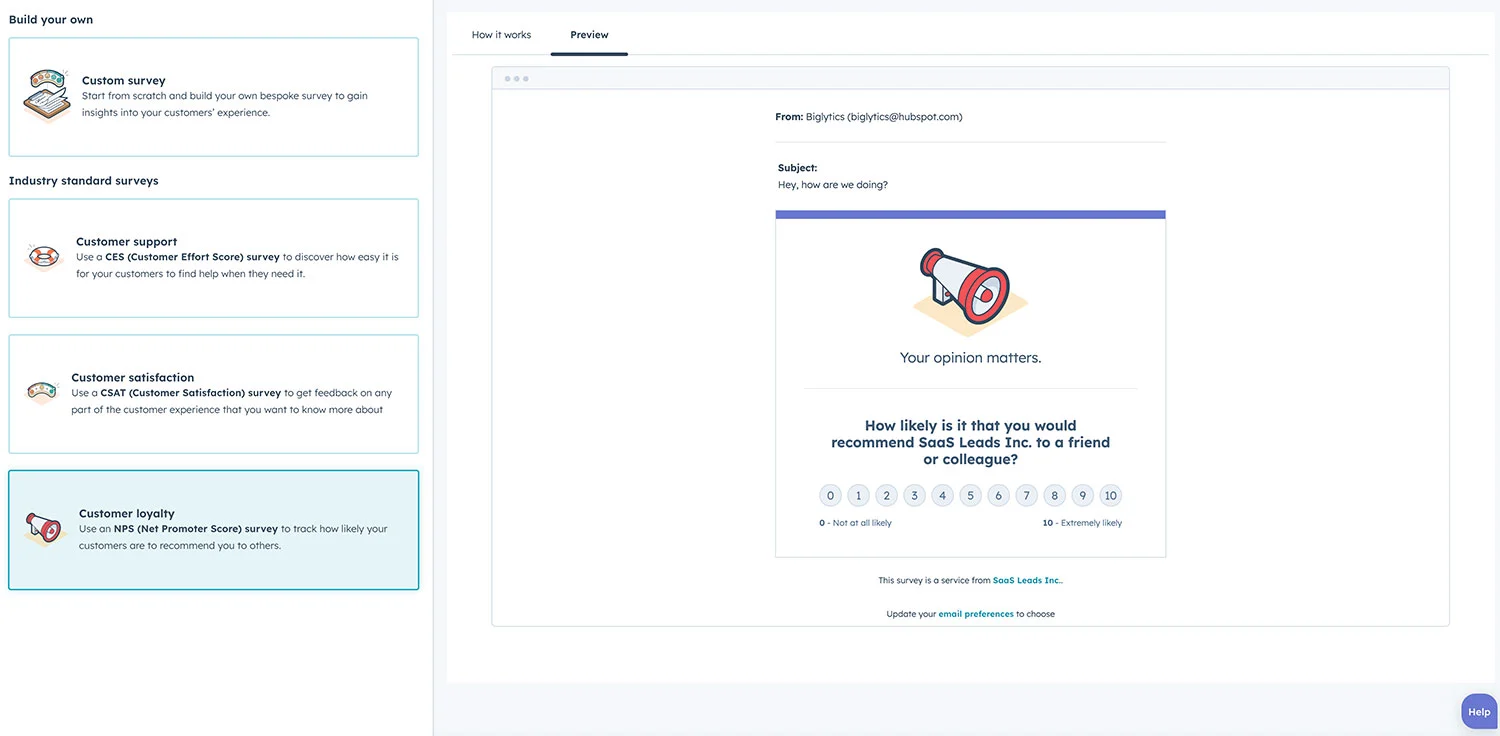
Task: Click the Customer support lifebuoy icon
Action: click(x=43, y=257)
